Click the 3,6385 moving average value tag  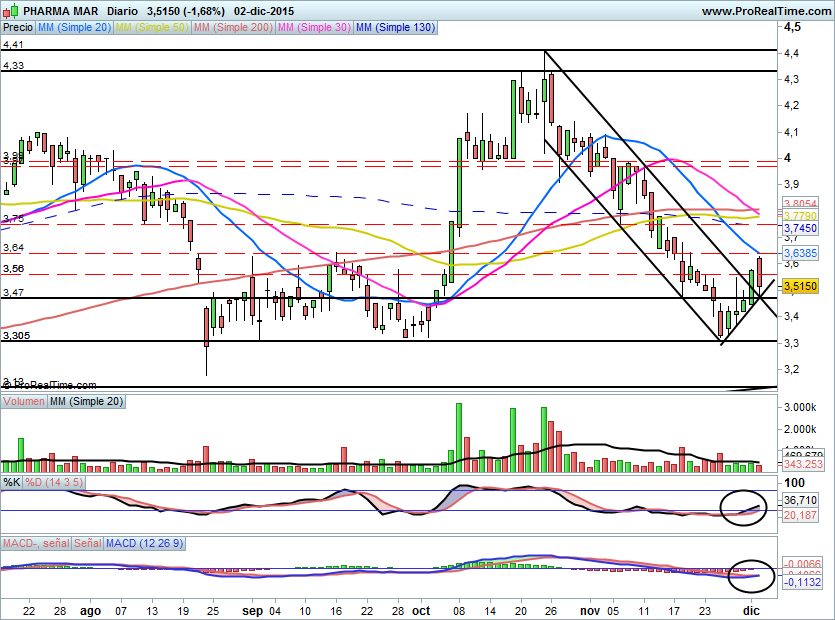(x=800, y=252)
